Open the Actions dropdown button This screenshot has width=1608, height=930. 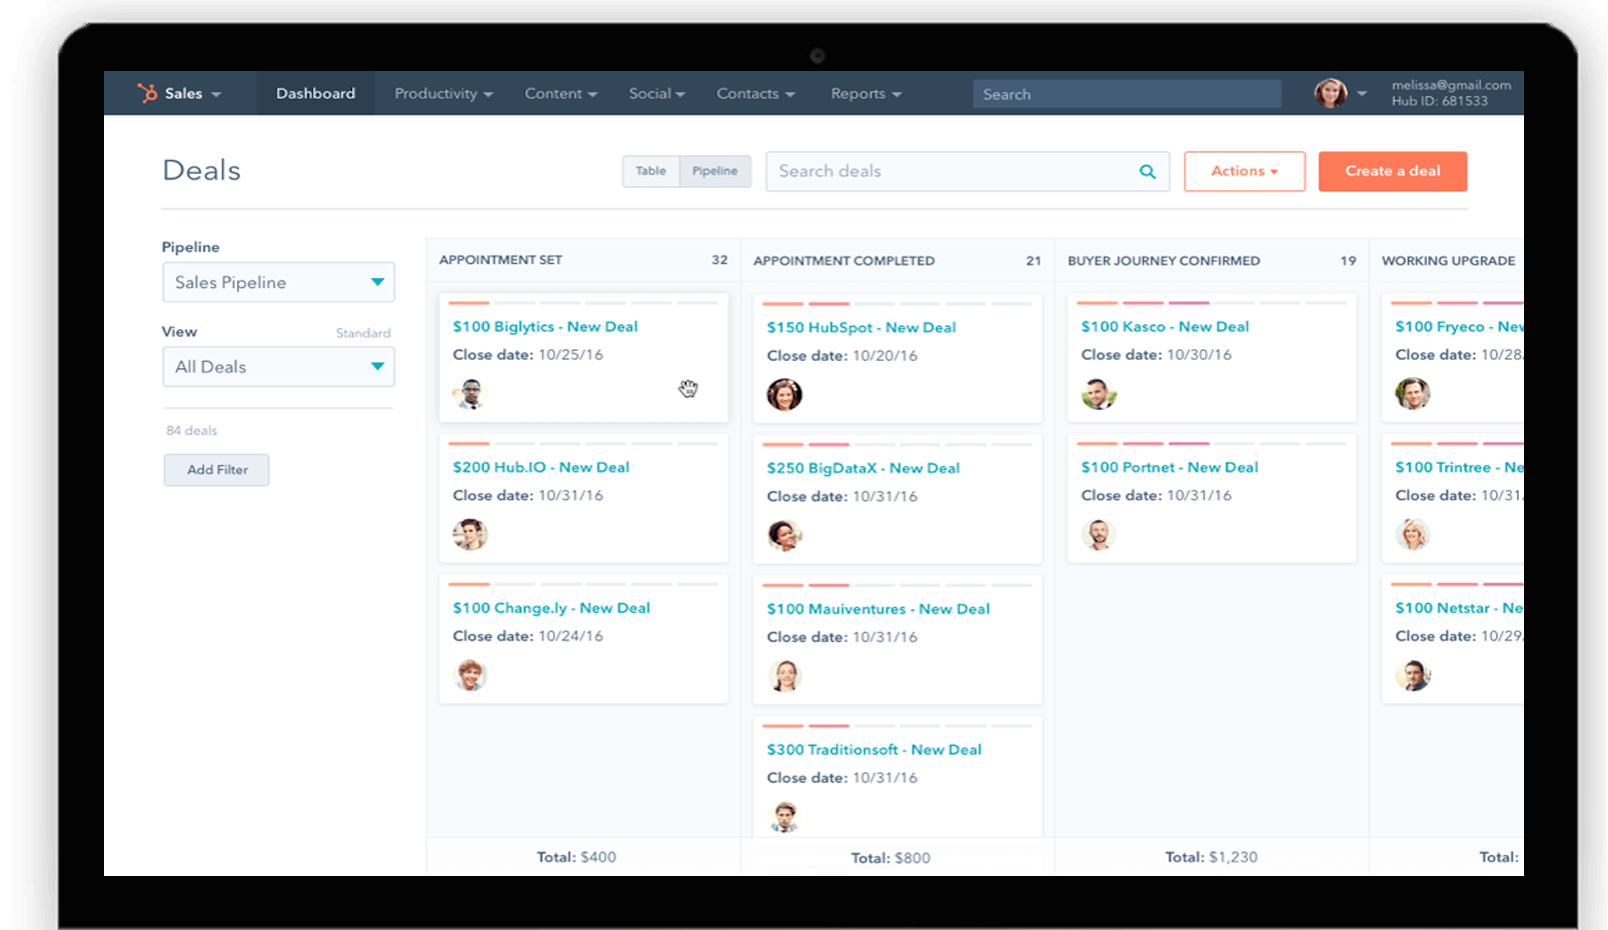point(1244,171)
